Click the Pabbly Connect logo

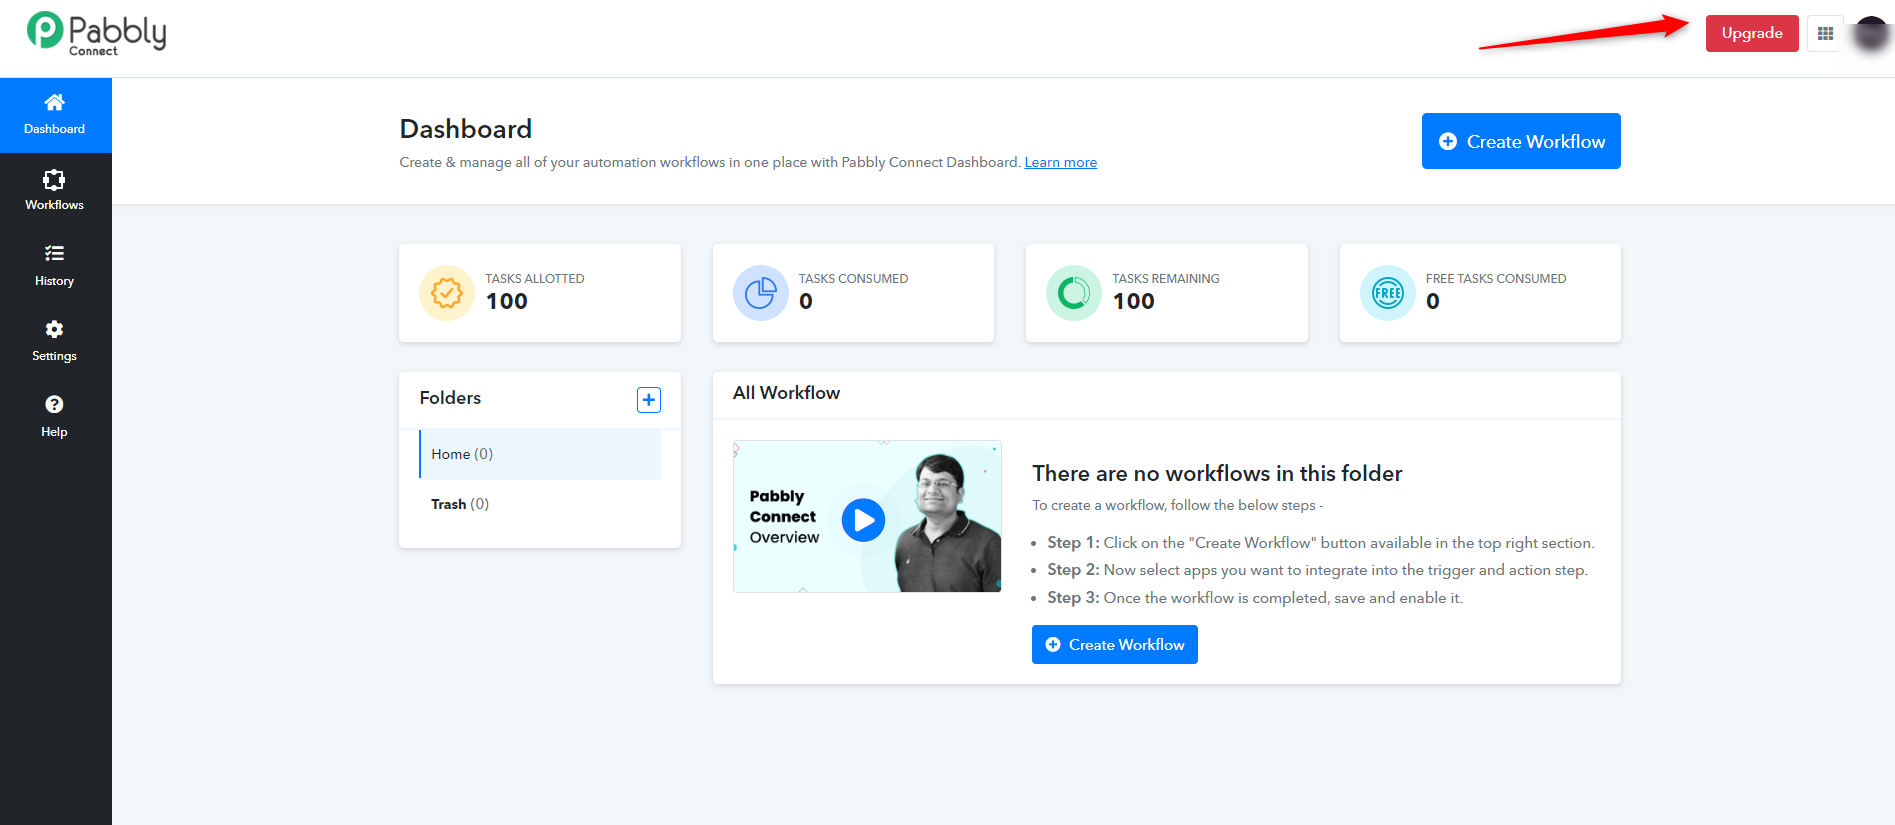pyautogui.click(x=96, y=33)
